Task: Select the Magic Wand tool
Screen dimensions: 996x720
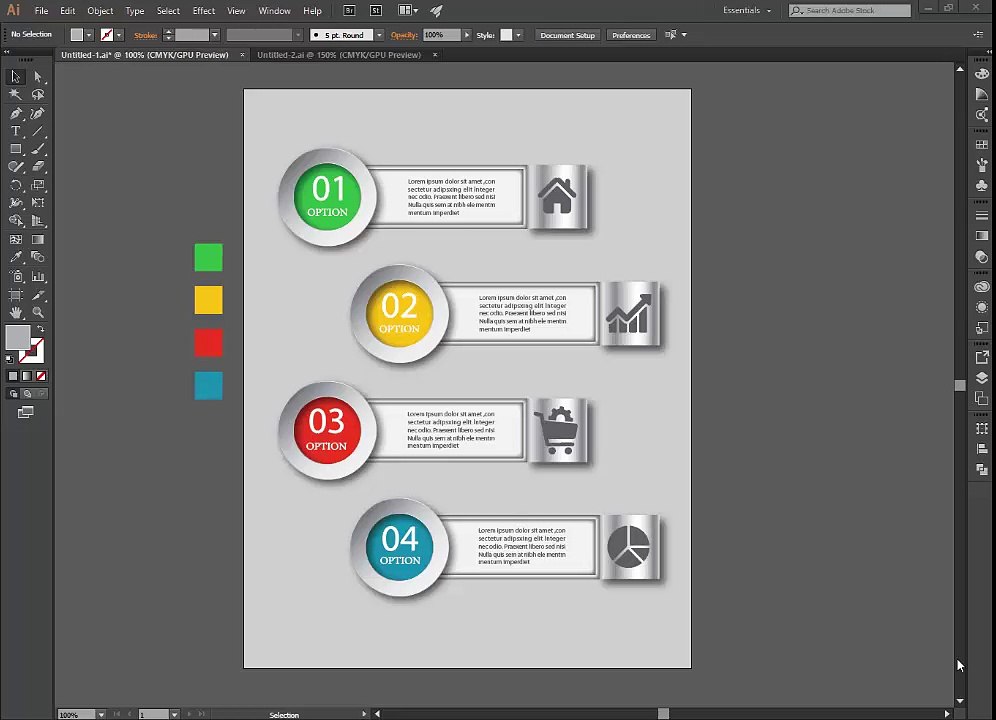Action: (x=15, y=95)
